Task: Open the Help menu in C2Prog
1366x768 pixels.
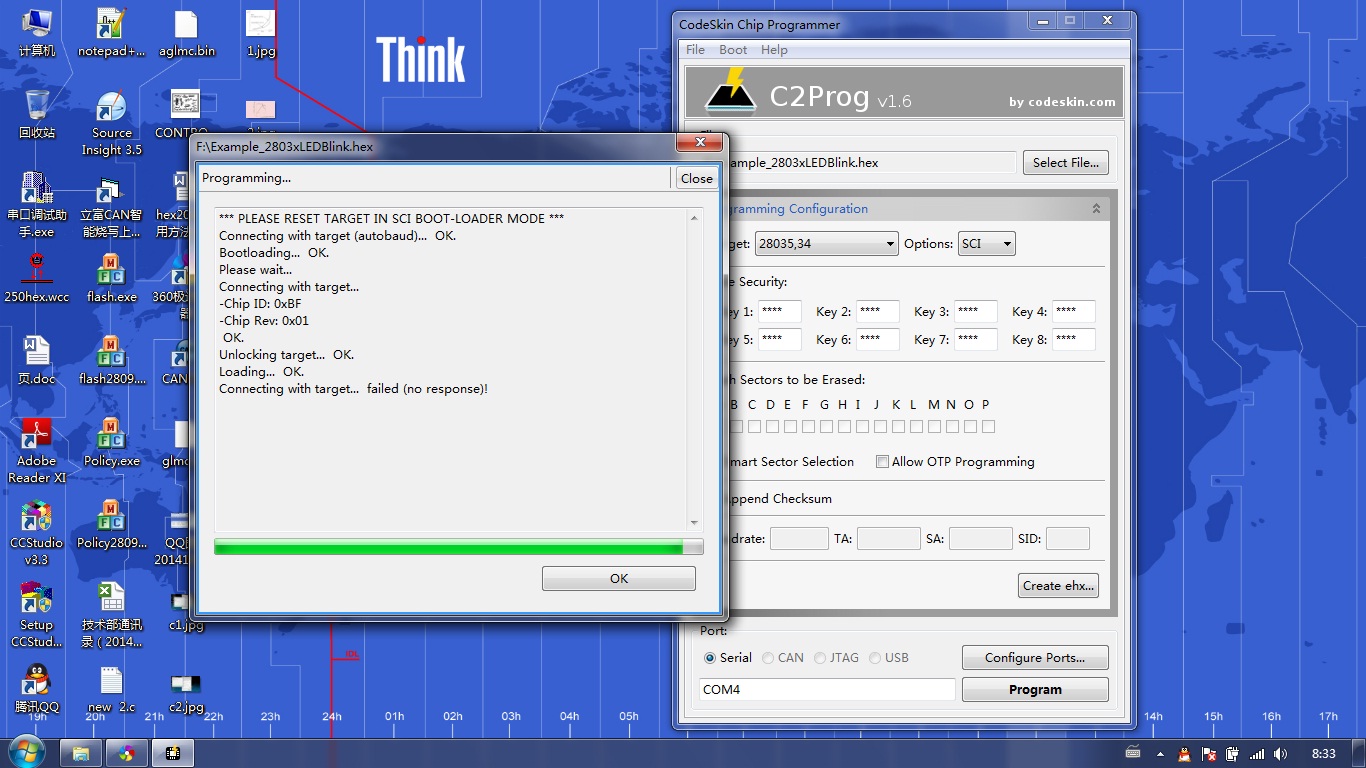Action: click(774, 50)
